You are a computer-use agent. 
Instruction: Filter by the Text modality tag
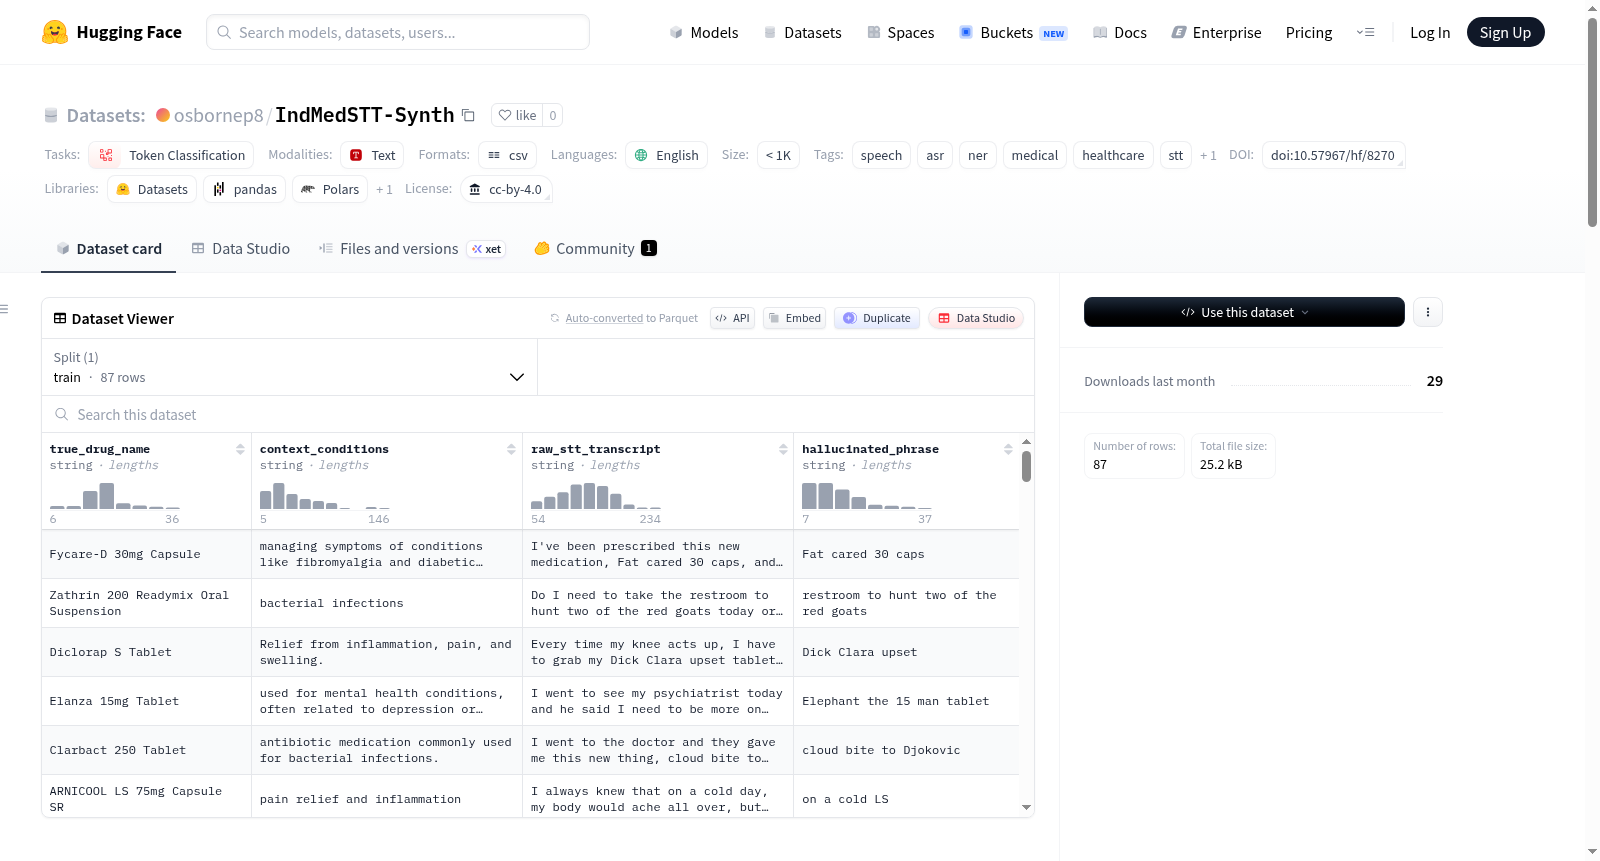coord(373,155)
